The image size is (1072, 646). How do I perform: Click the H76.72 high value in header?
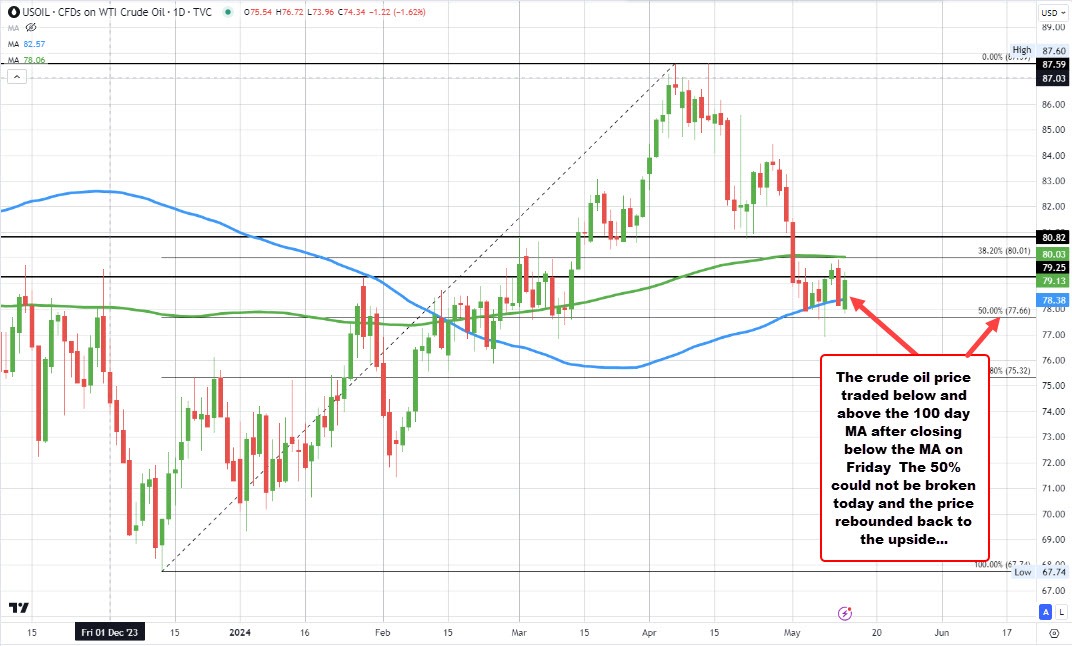click(x=289, y=12)
